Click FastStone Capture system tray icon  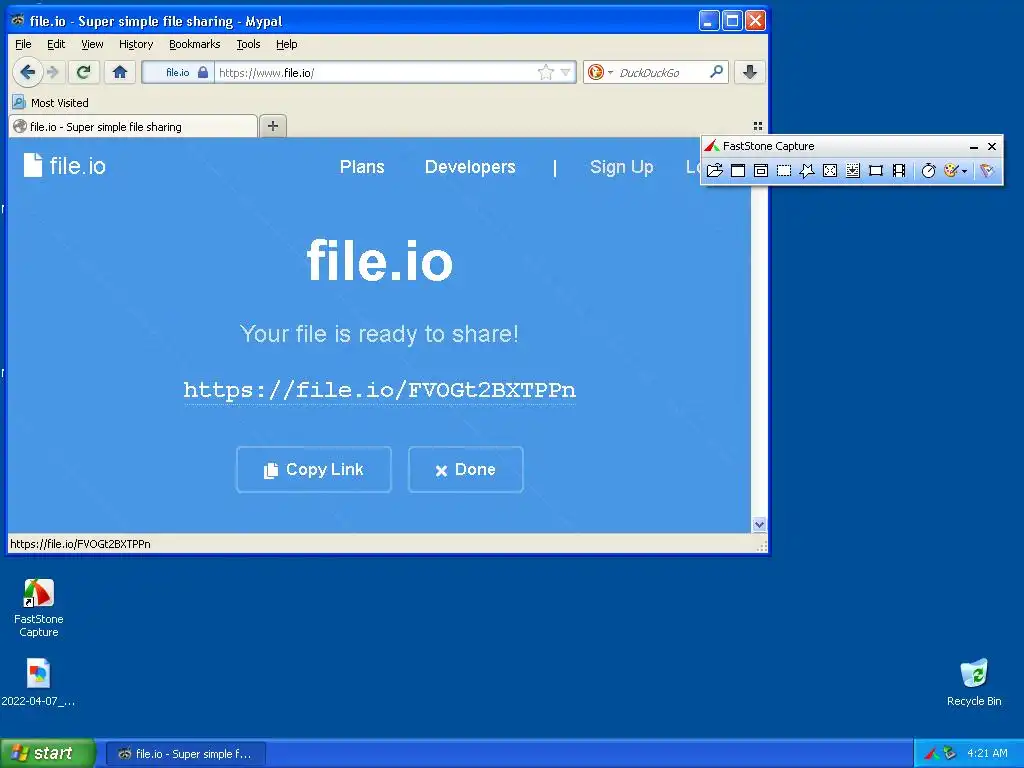pyautogui.click(x=932, y=753)
